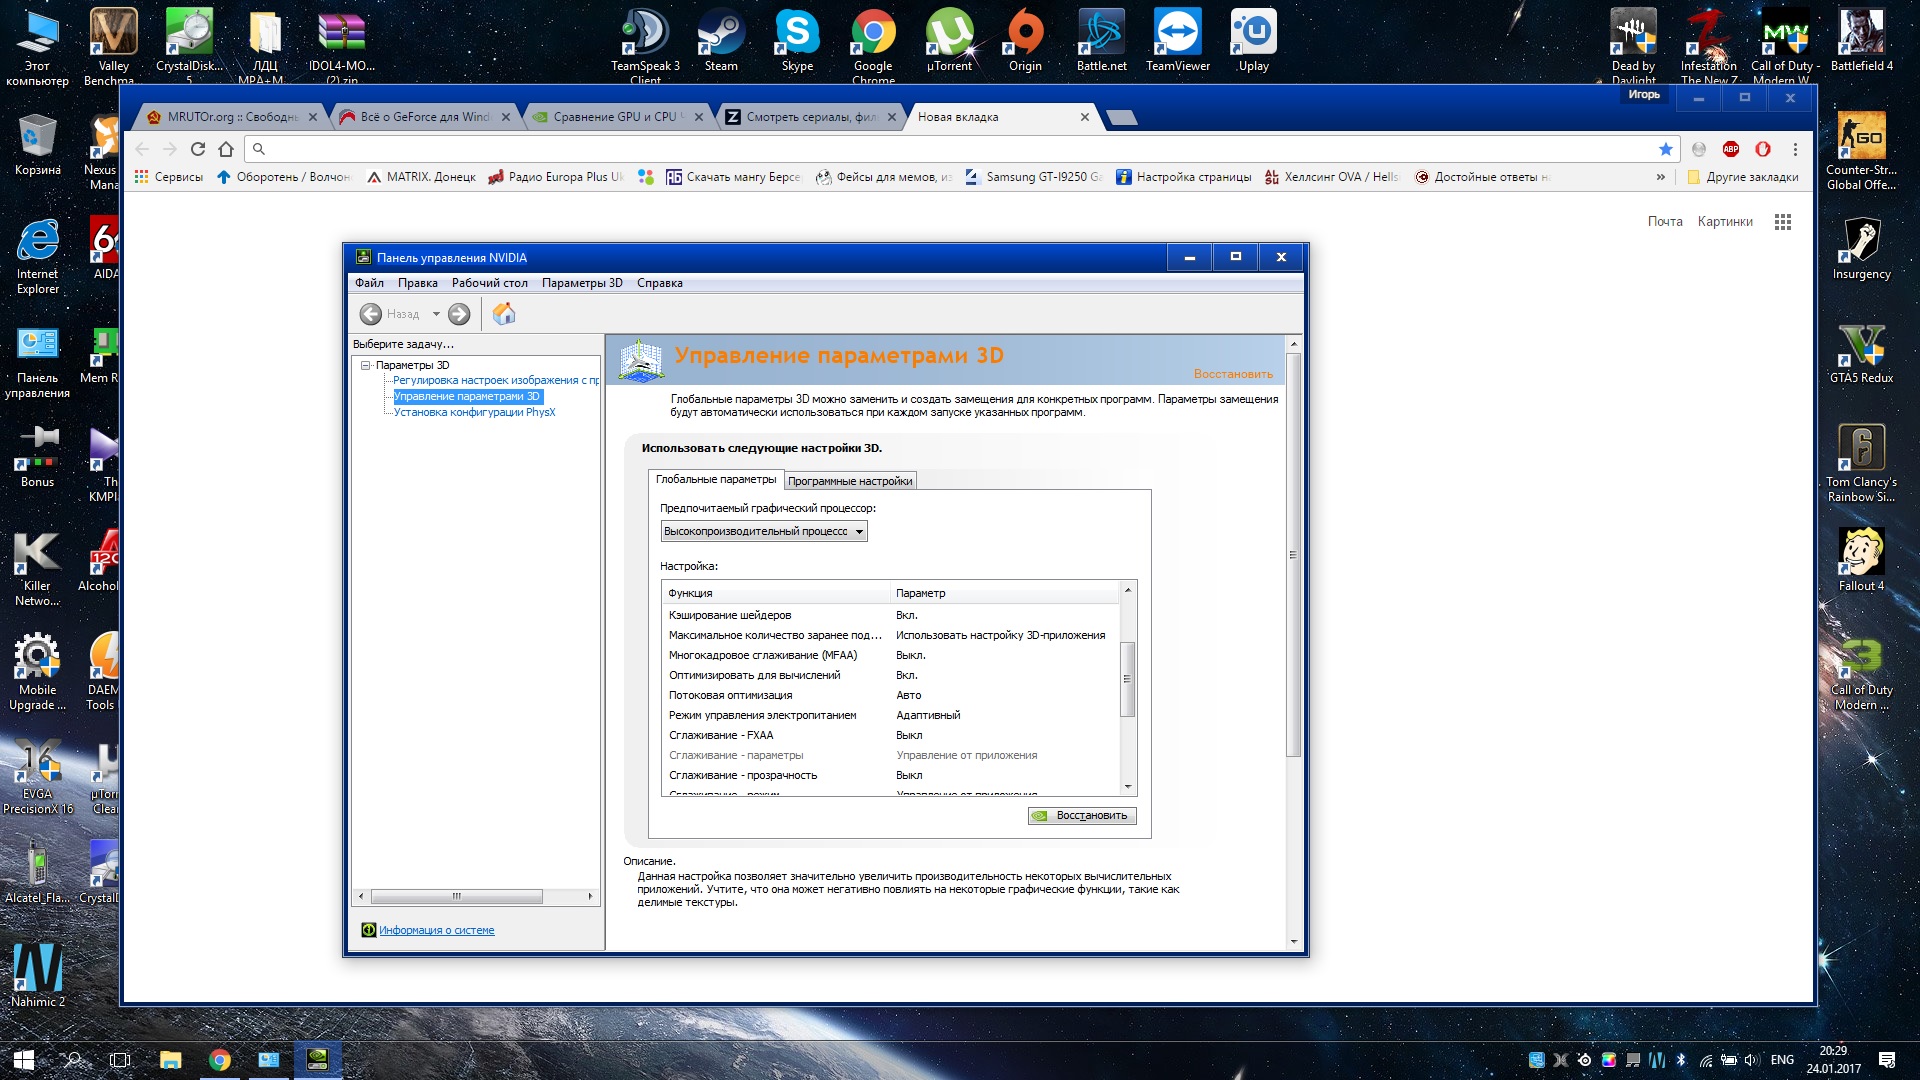The width and height of the screenshot is (1920, 1080).
Task: Switch to Программные настройки tab
Action: pos(850,481)
